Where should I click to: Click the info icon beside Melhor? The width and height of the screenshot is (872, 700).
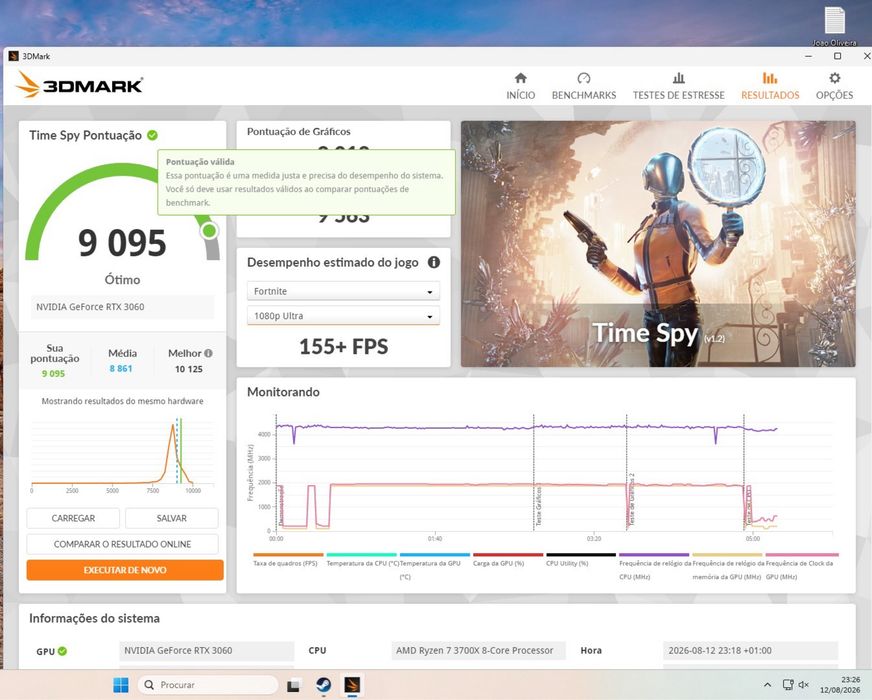coord(208,353)
